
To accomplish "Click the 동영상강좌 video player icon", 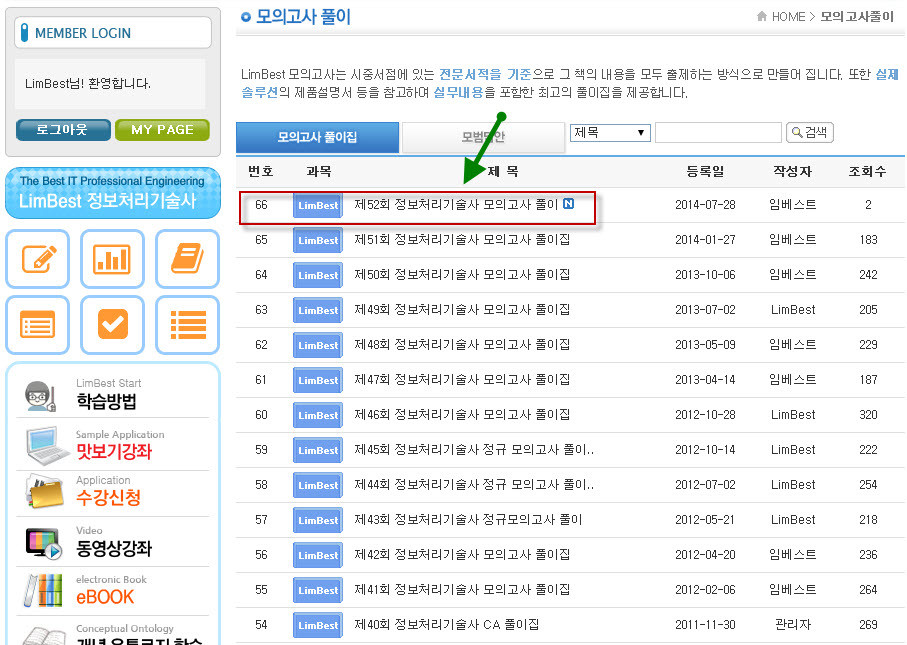I will (44, 543).
